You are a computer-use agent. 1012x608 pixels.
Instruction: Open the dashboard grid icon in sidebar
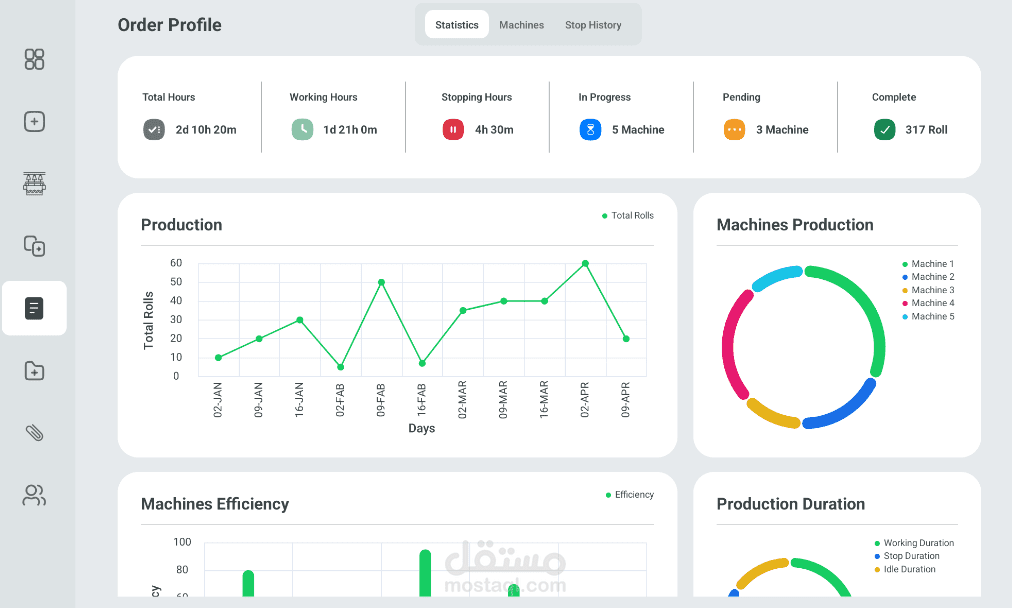coord(34,59)
